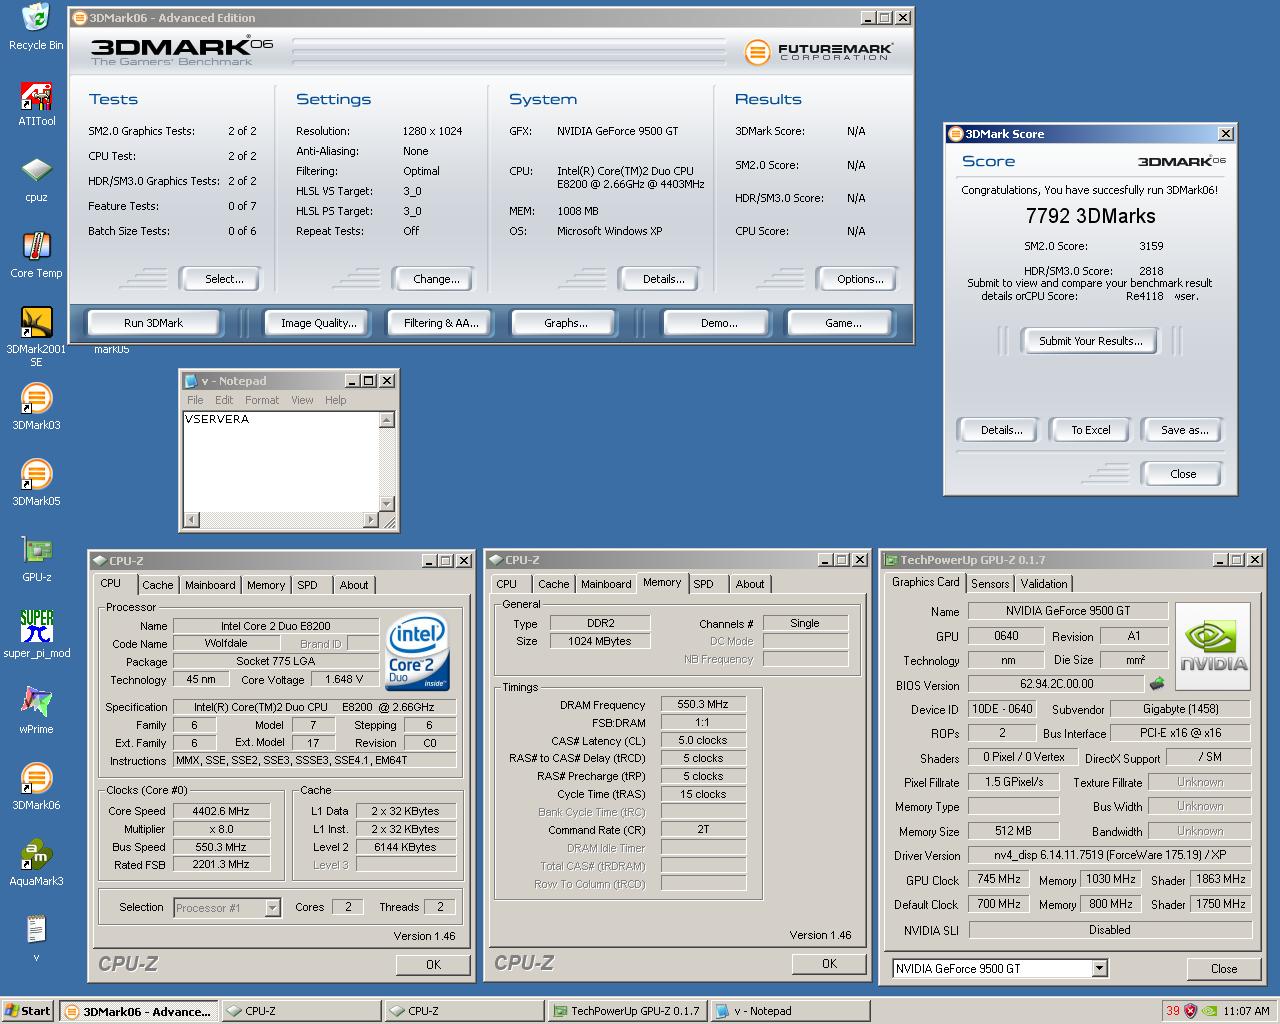The height and width of the screenshot is (1024, 1280).
Task: Click the Notepad horizontal scroll right arrow
Action: tap(371, 520)
